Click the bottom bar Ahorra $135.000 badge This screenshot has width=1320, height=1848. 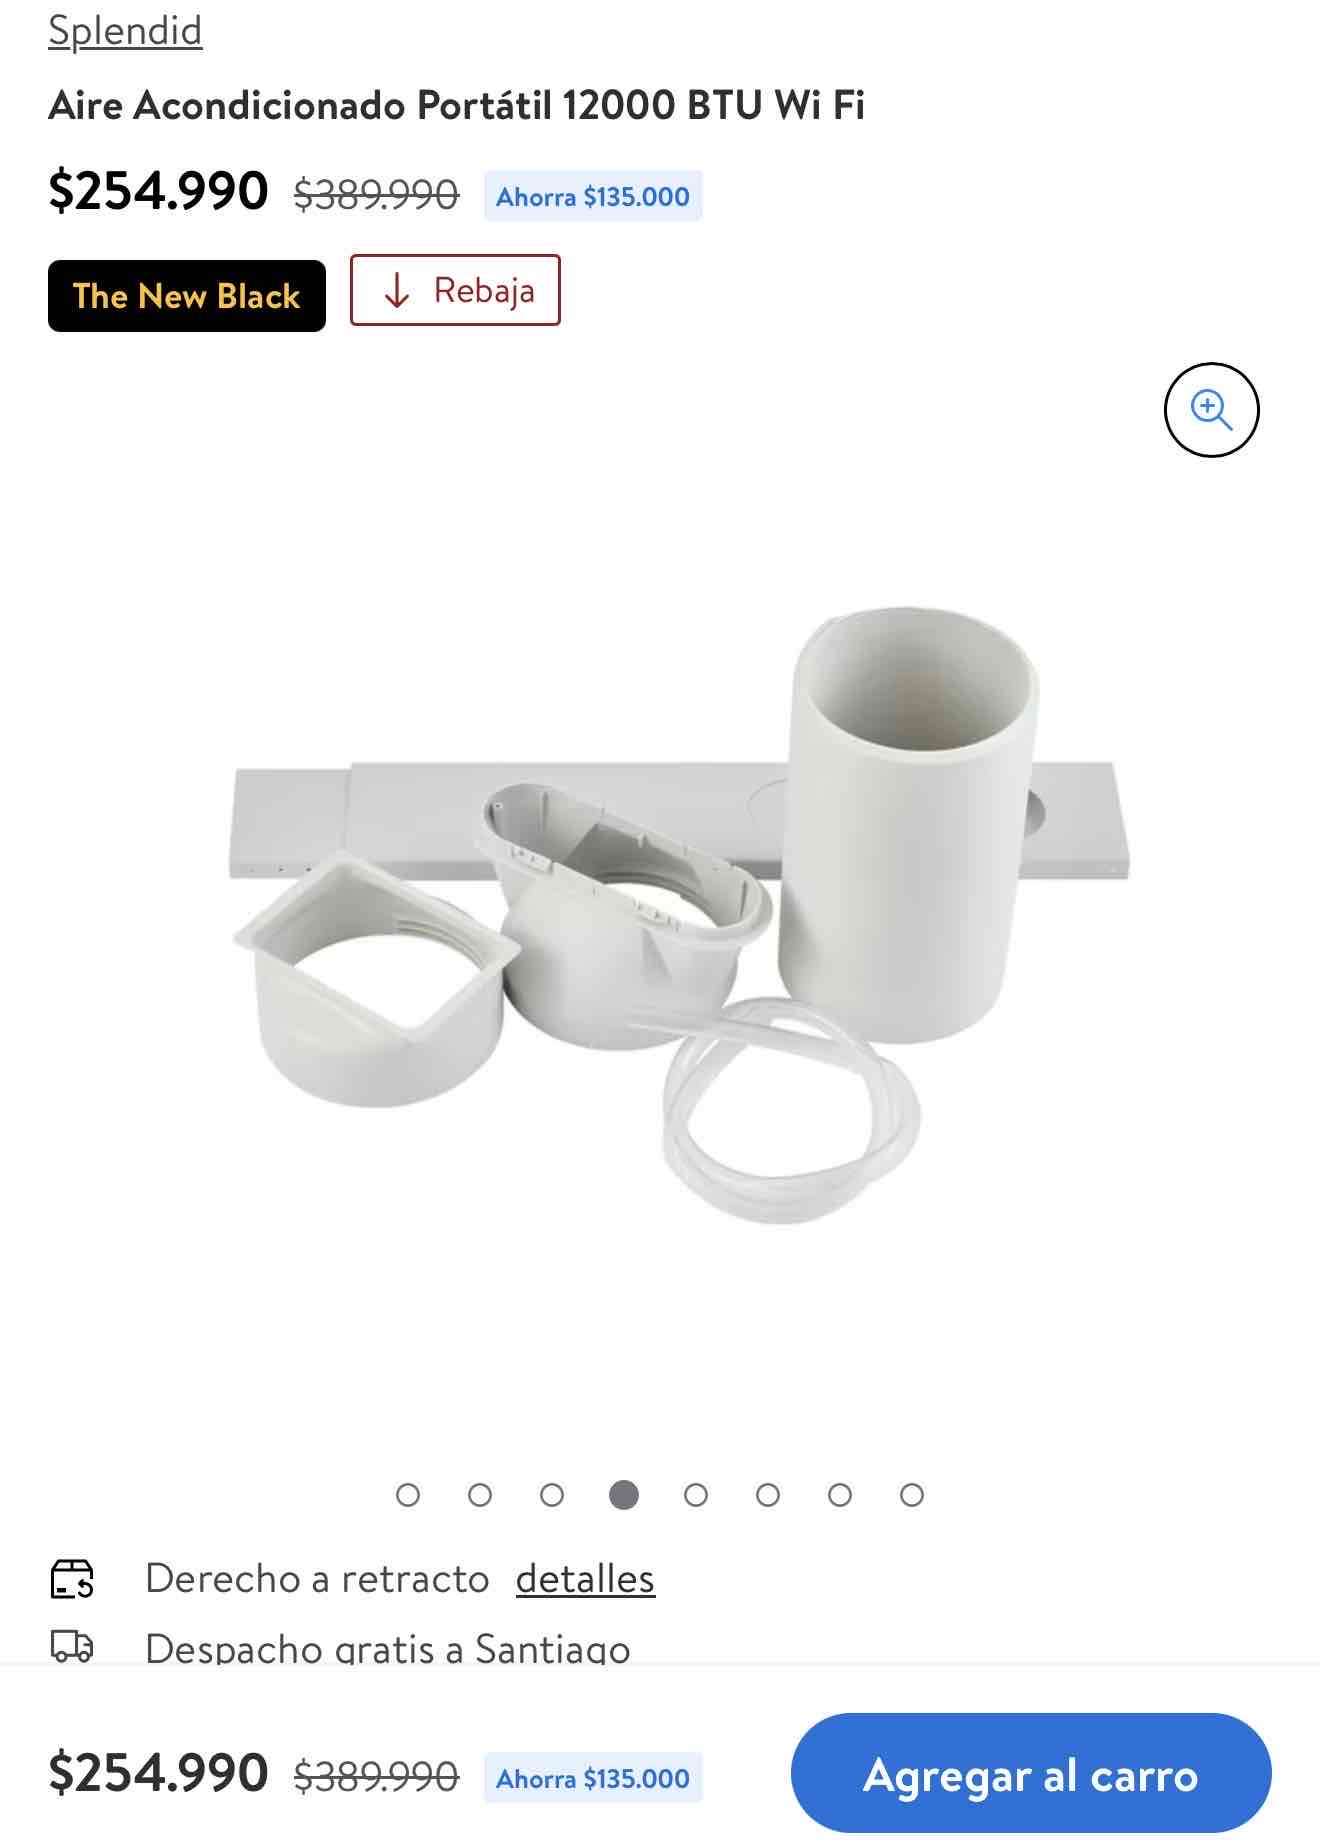coord(593,1778)
